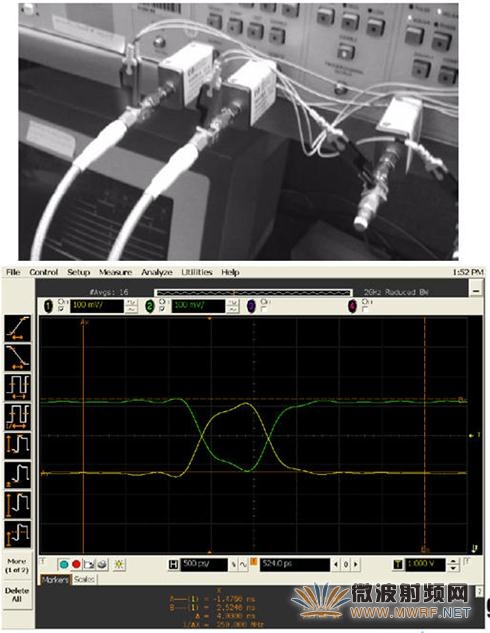490x633 pixels.
Task: Click the More (1 of 2) button
Action: [x=17, y=566]
